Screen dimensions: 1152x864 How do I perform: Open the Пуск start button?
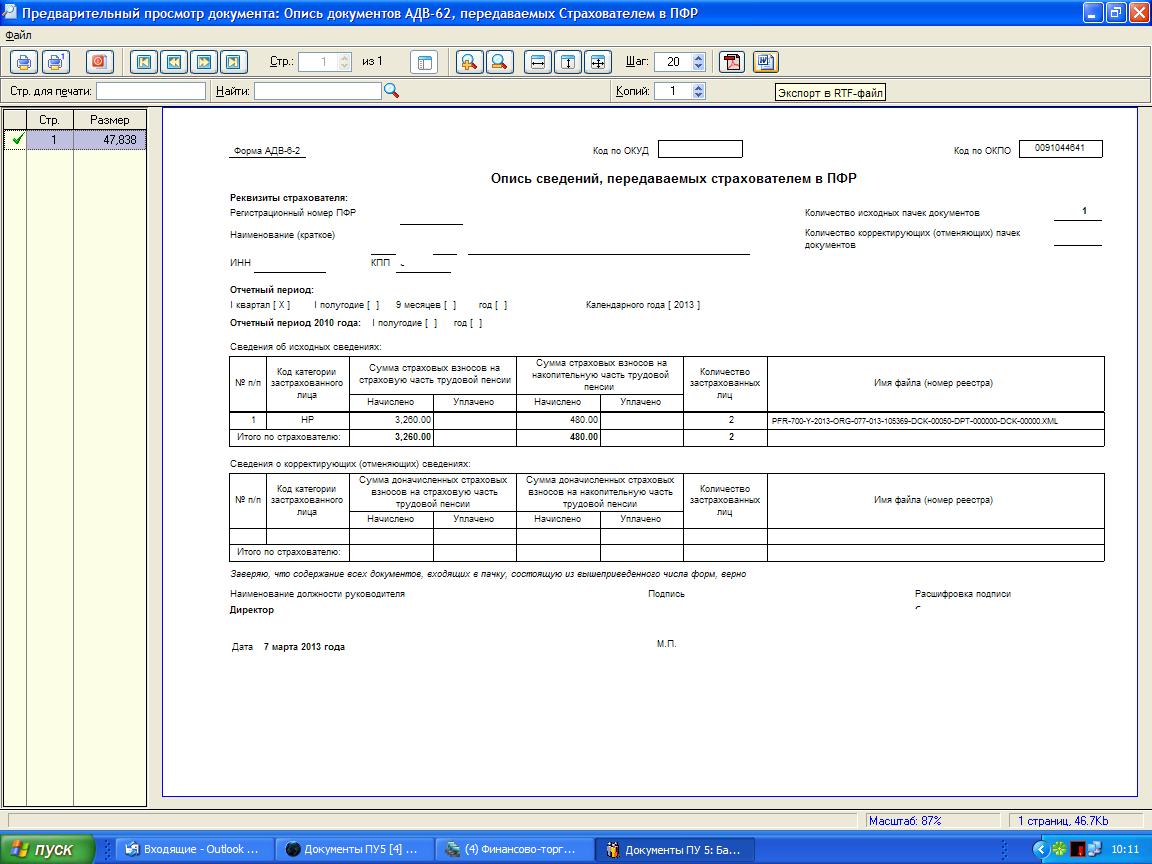tap(45, 849)
